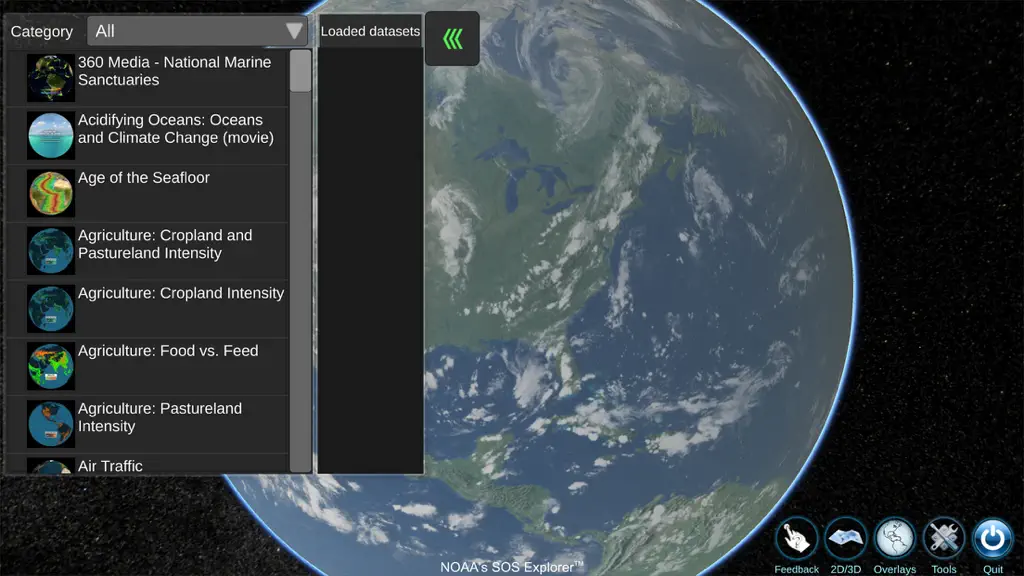This screenshot has height=576, width=1024.
Task: Click the dropdown arrow beside All
Action: click(294, 31)
